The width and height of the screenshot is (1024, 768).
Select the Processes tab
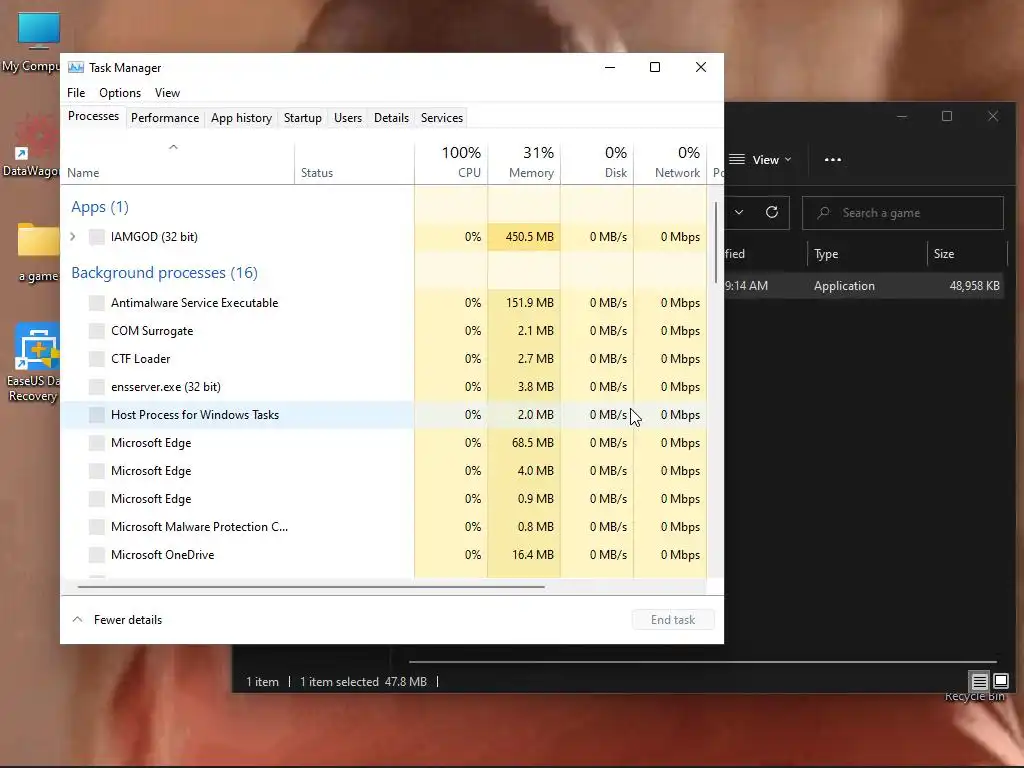(93, 116)
